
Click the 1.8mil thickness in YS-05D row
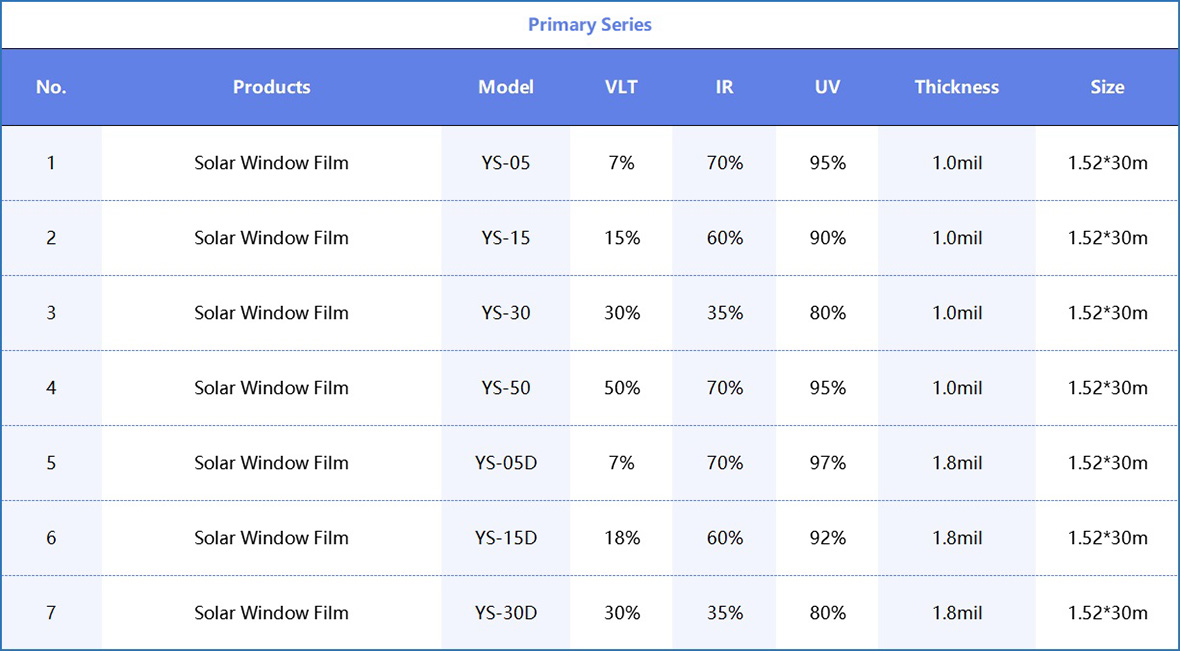click(957, 463)
